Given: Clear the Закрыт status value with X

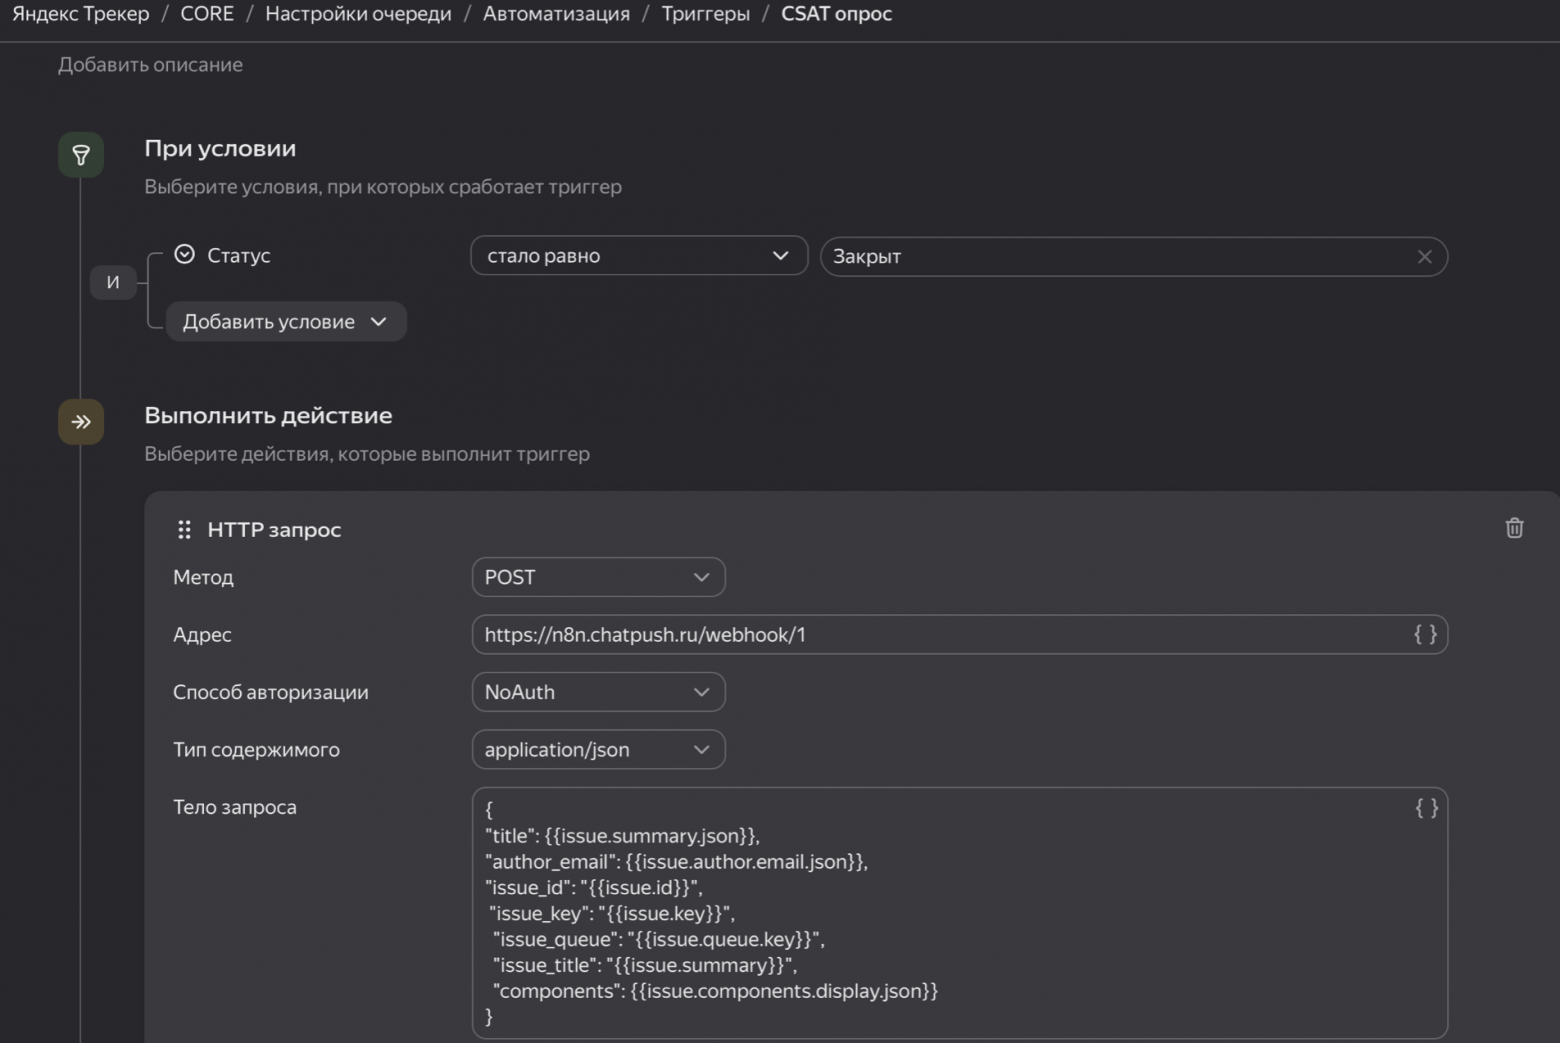Looking at the screenshot, I should click(x=1424, y=257).
